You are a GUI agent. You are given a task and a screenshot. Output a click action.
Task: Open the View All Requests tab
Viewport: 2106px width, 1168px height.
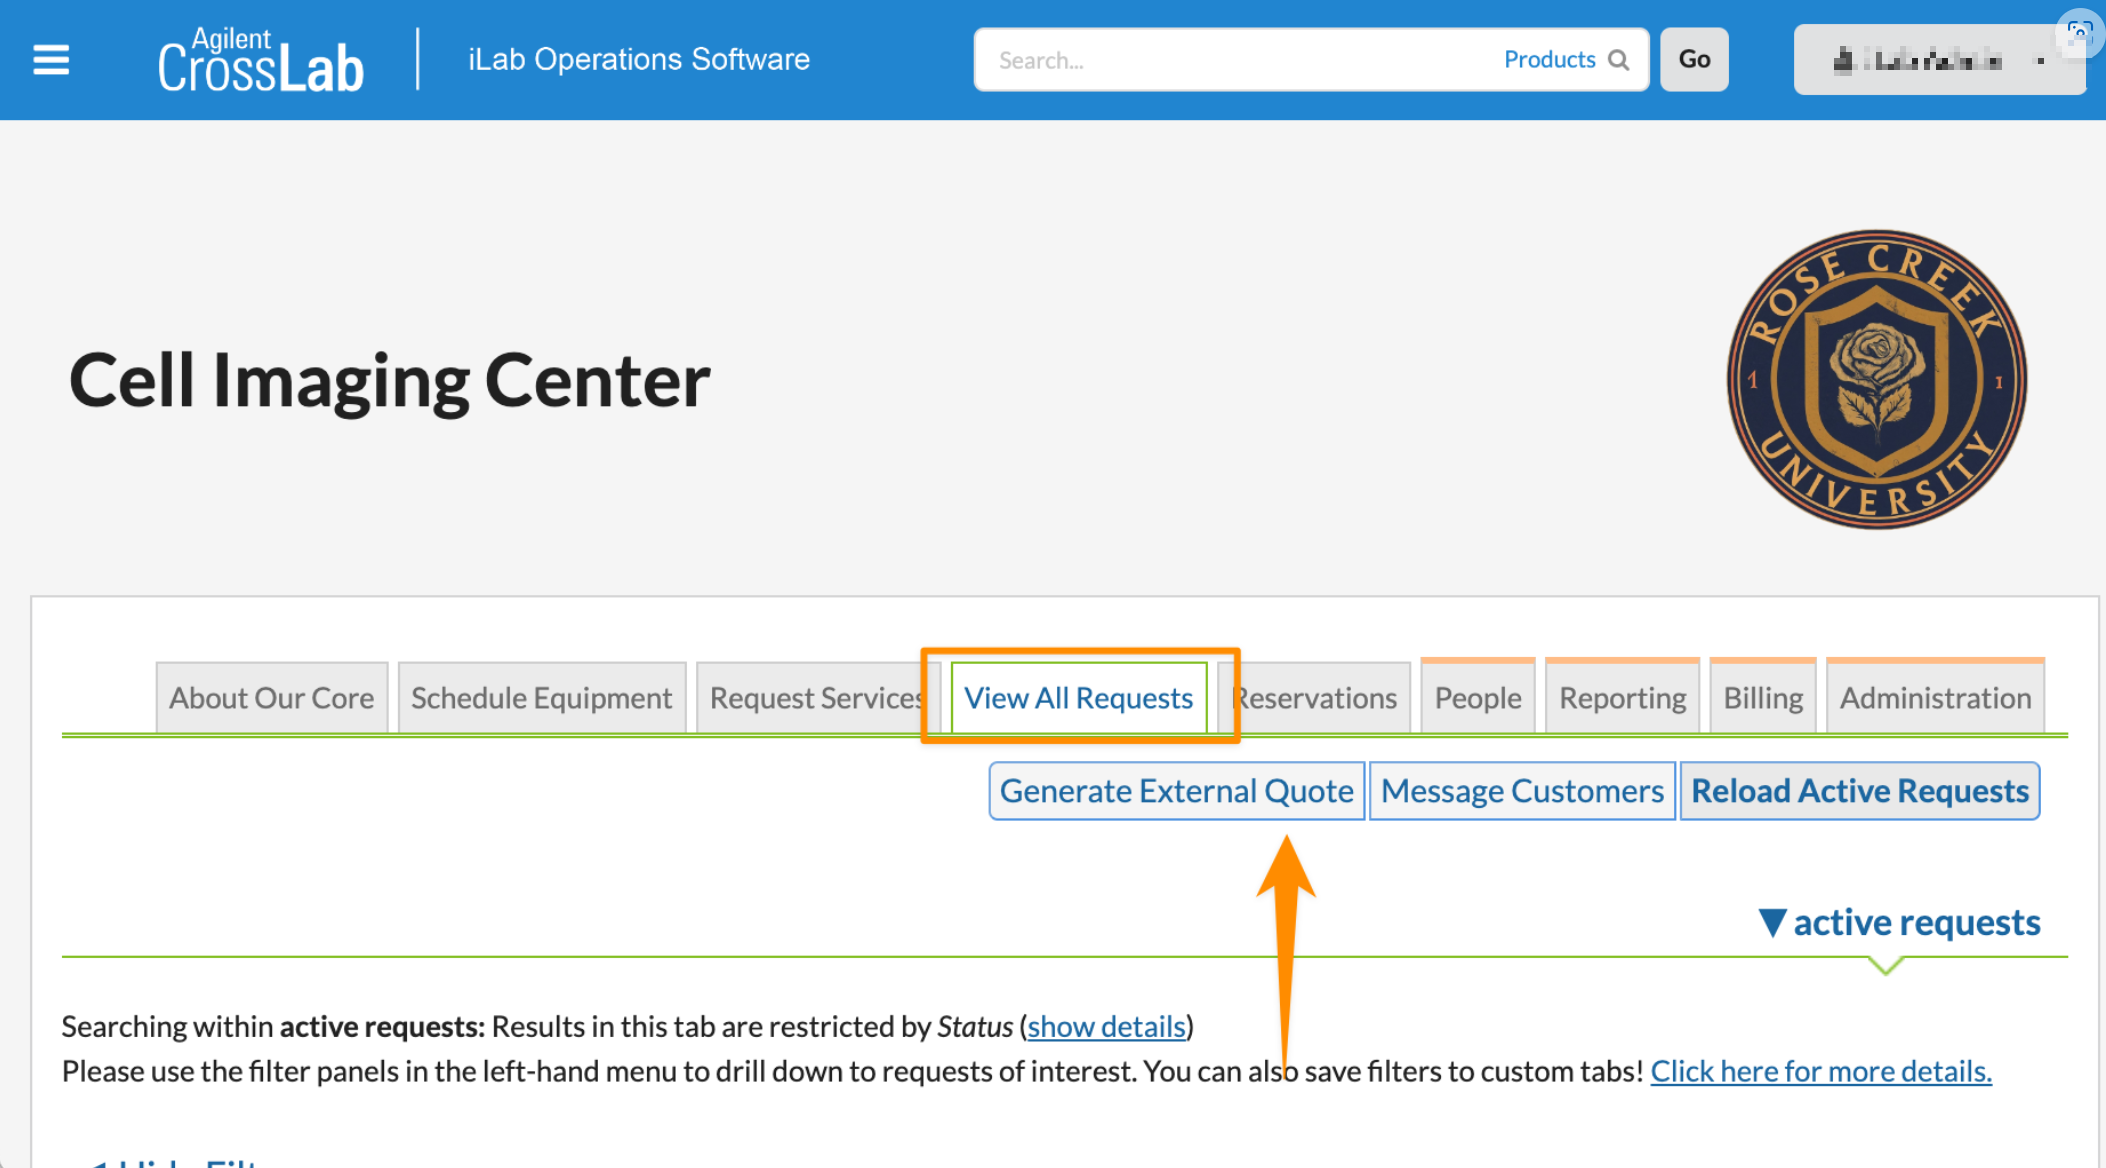tap(1078, 698)
